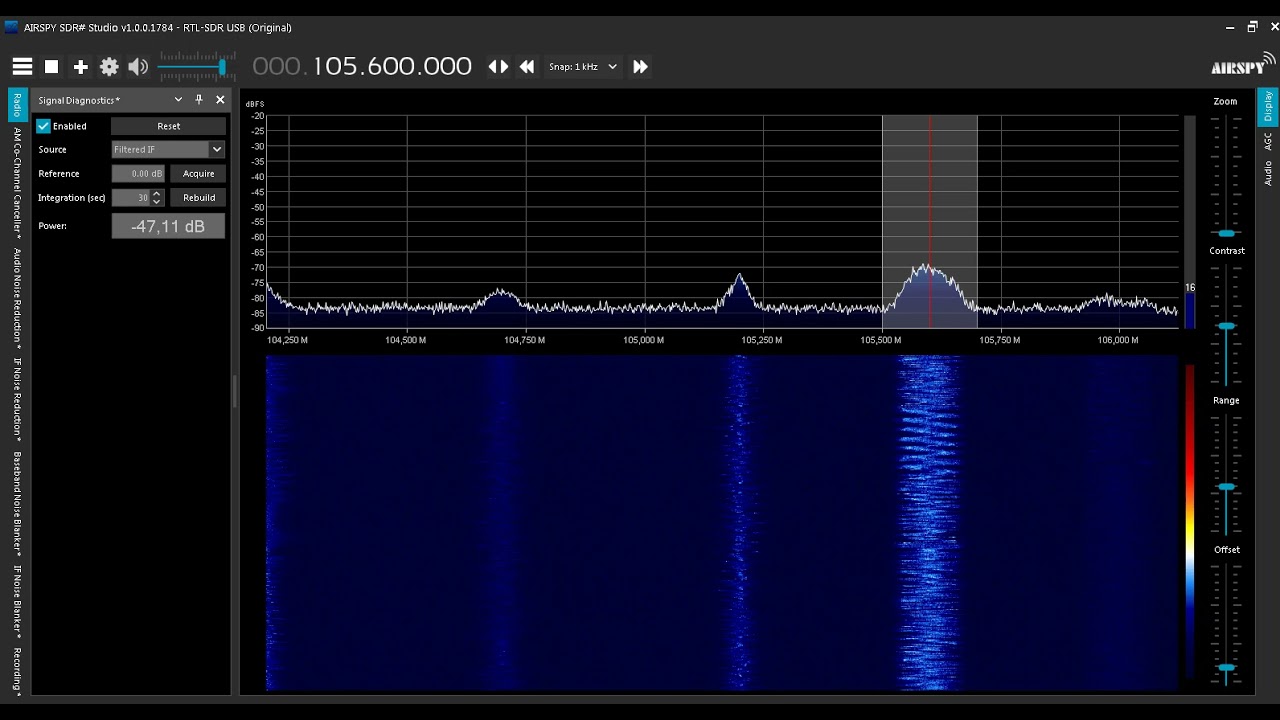
Task: Click the AIRSPY logo
Action: [x=1242, y=66]
